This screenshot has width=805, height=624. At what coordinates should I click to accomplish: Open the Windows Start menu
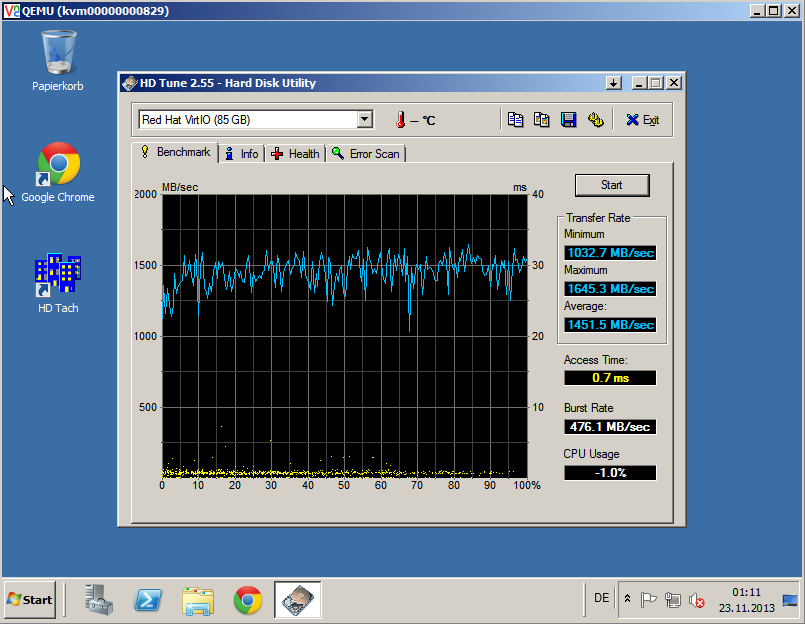[x=30, y=599]
